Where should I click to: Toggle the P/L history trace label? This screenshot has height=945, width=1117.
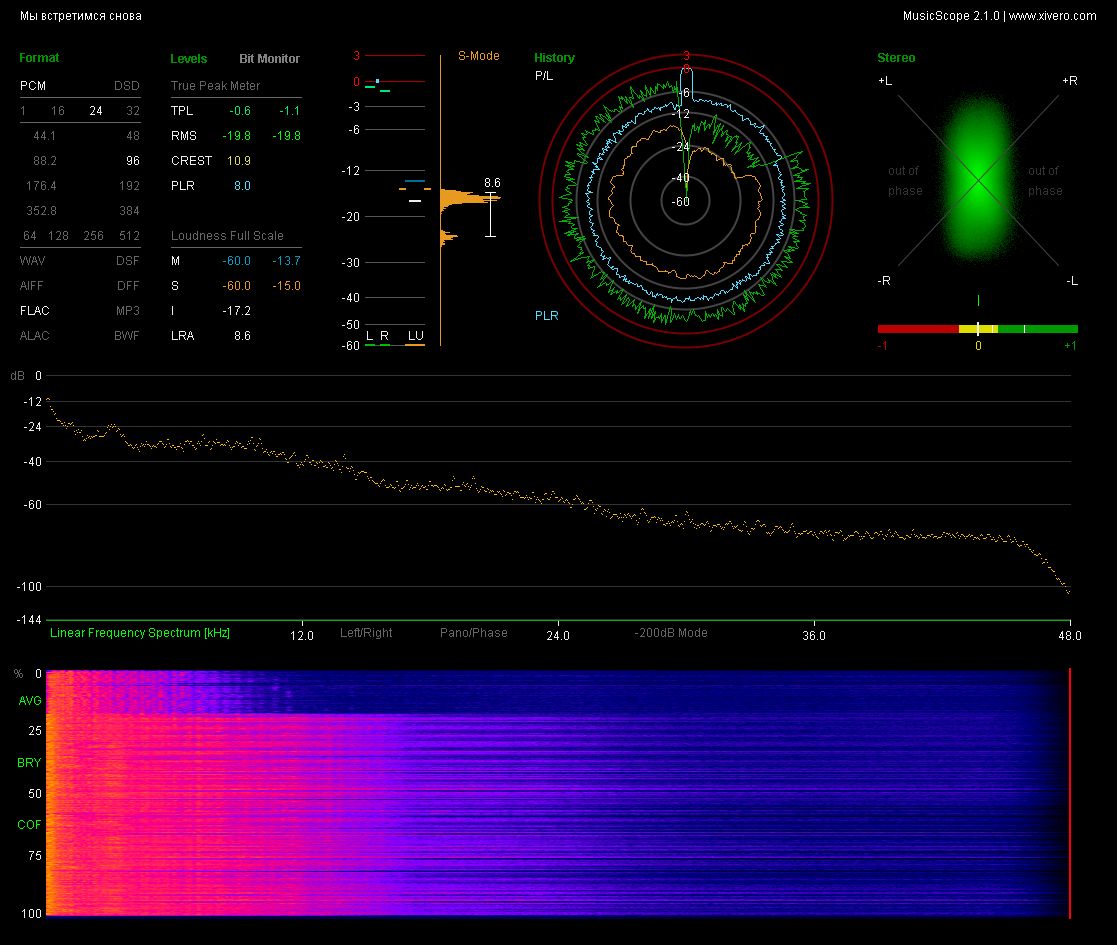point(543,76)
